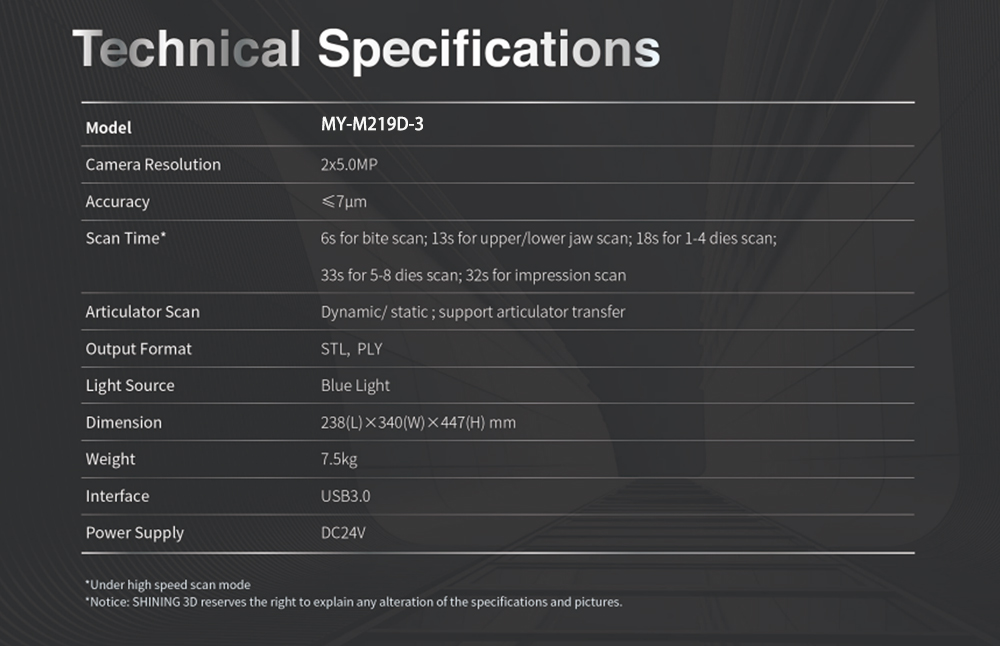Select the 2x5.0MP resolution value
Viewport: 1000px width, 646px height.
click(349, 165)
